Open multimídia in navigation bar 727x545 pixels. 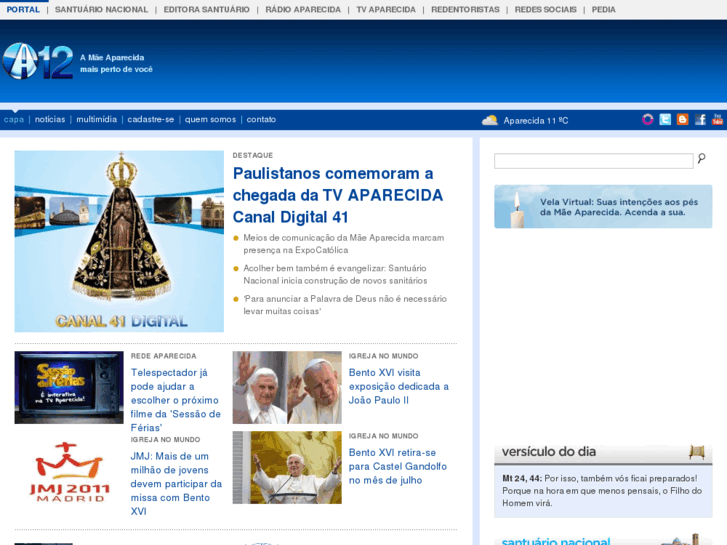pos(96,119)
